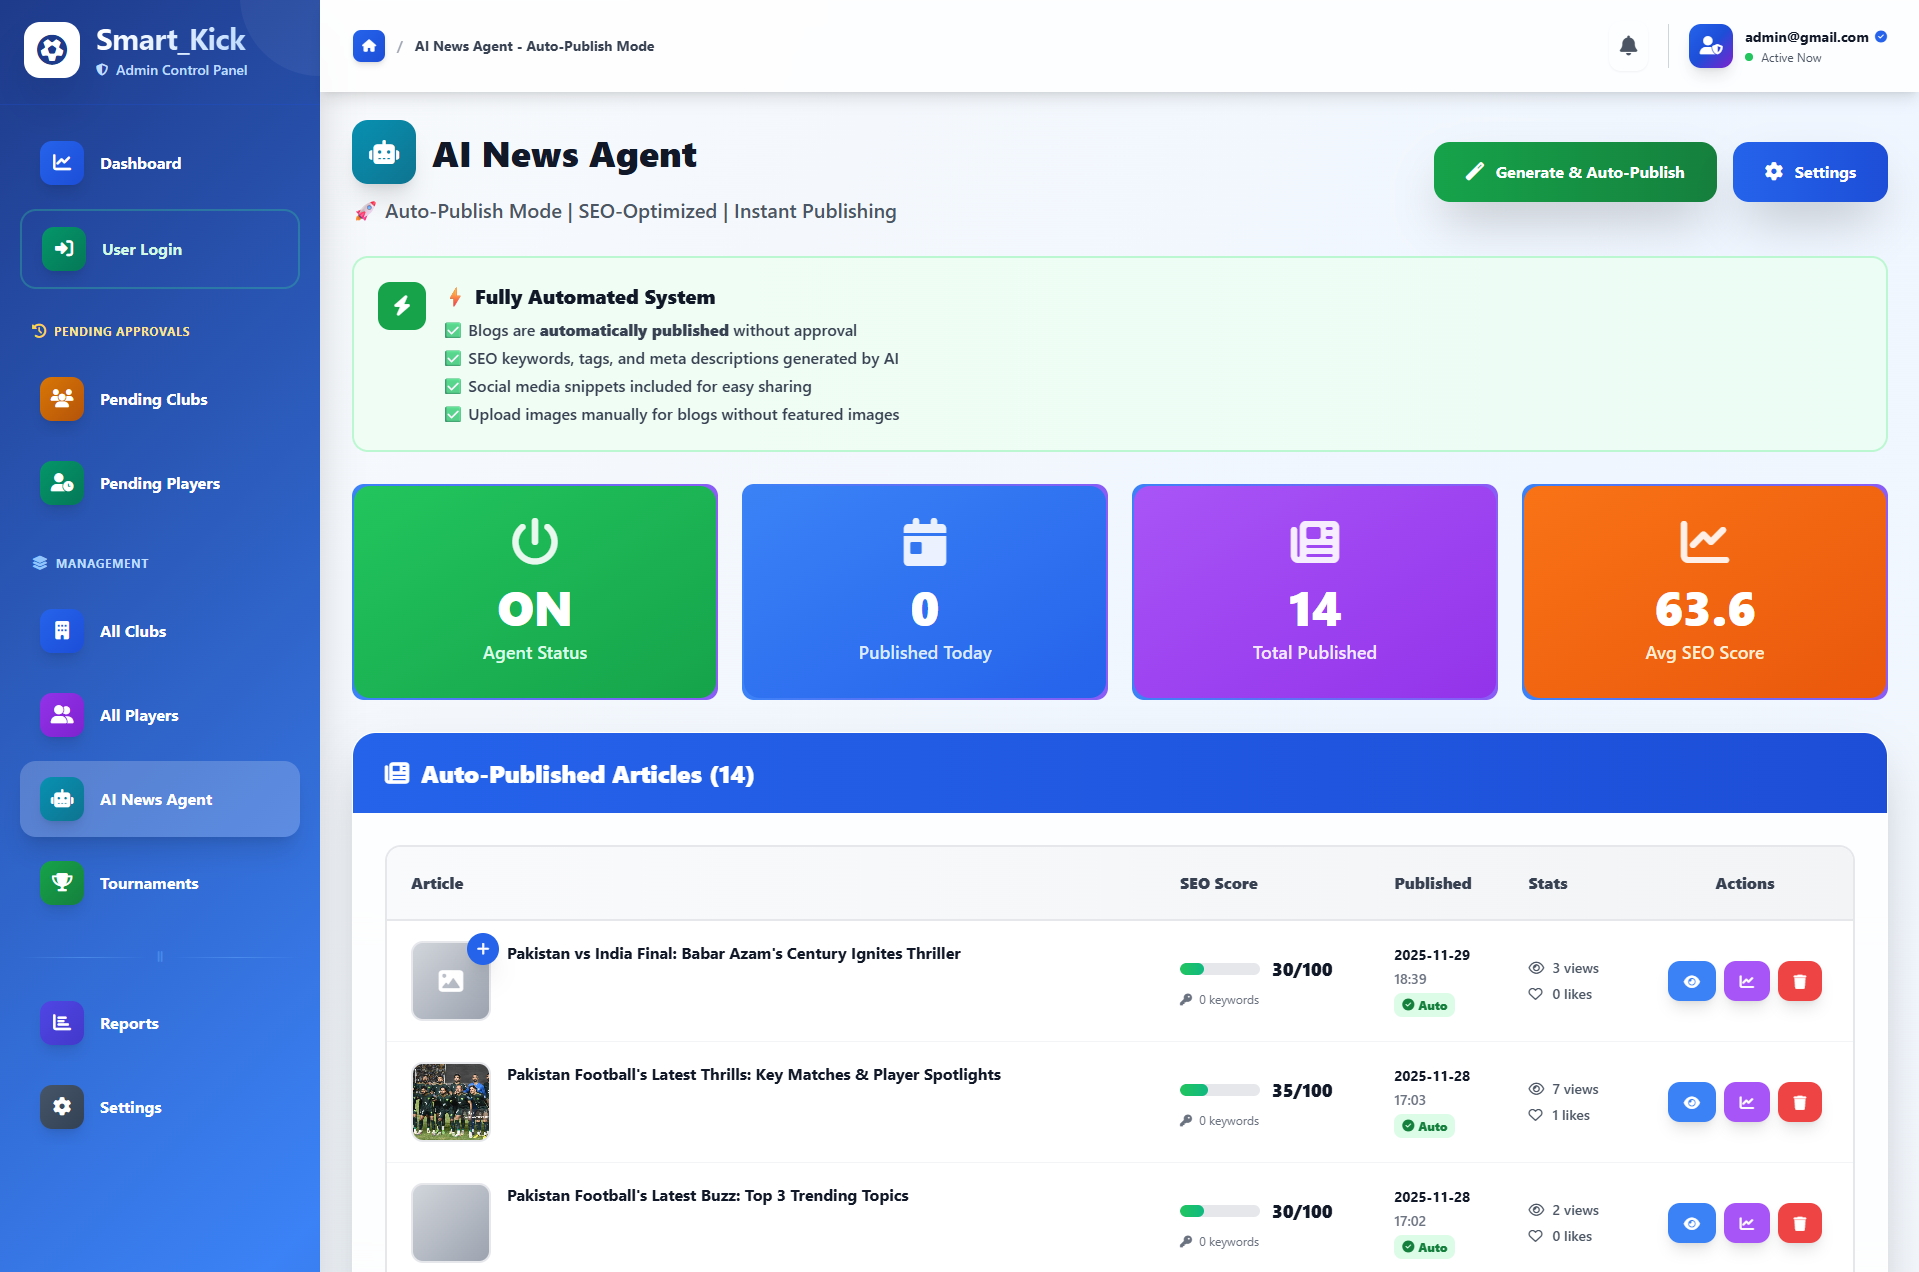Open the Dashboard sidebar item
The height and width of the screenshot is (1272, 1919).
coord(140,163)
